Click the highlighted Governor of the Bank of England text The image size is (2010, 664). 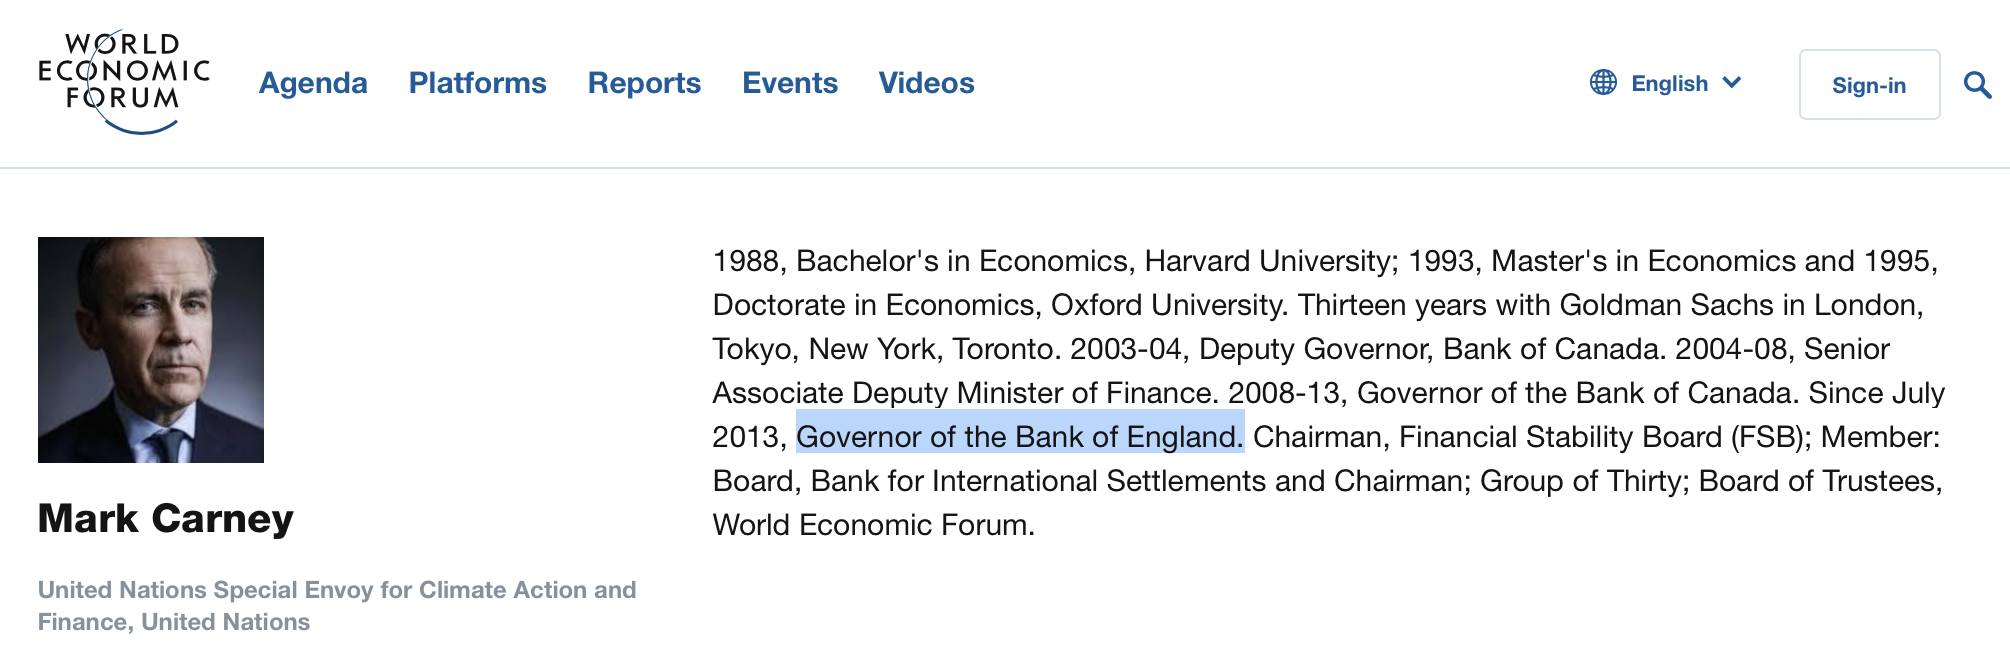1019,437
